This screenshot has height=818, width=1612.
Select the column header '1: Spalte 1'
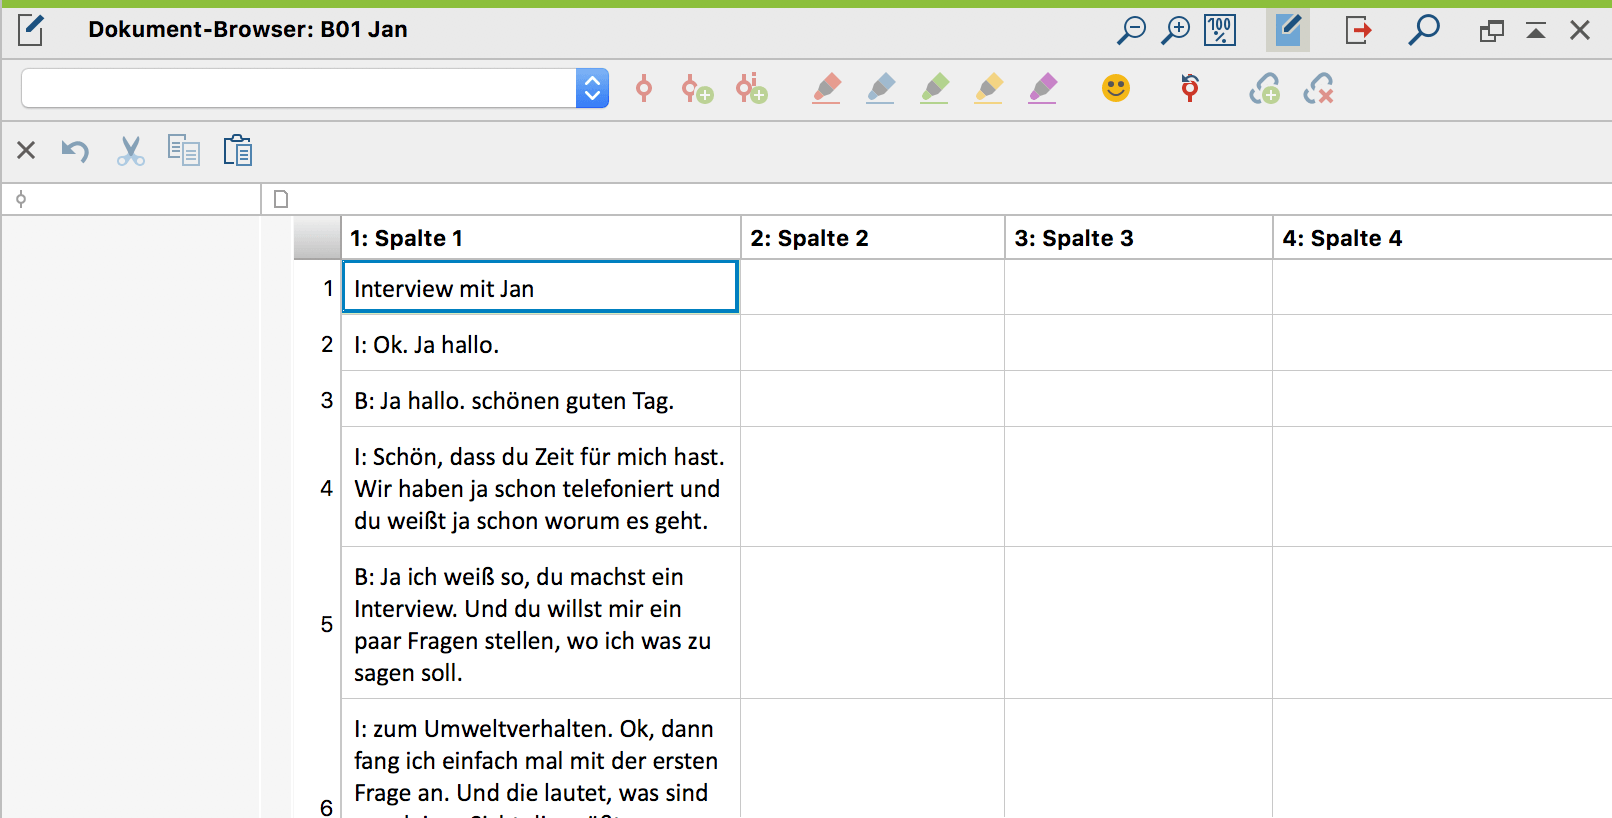[541, 238]
